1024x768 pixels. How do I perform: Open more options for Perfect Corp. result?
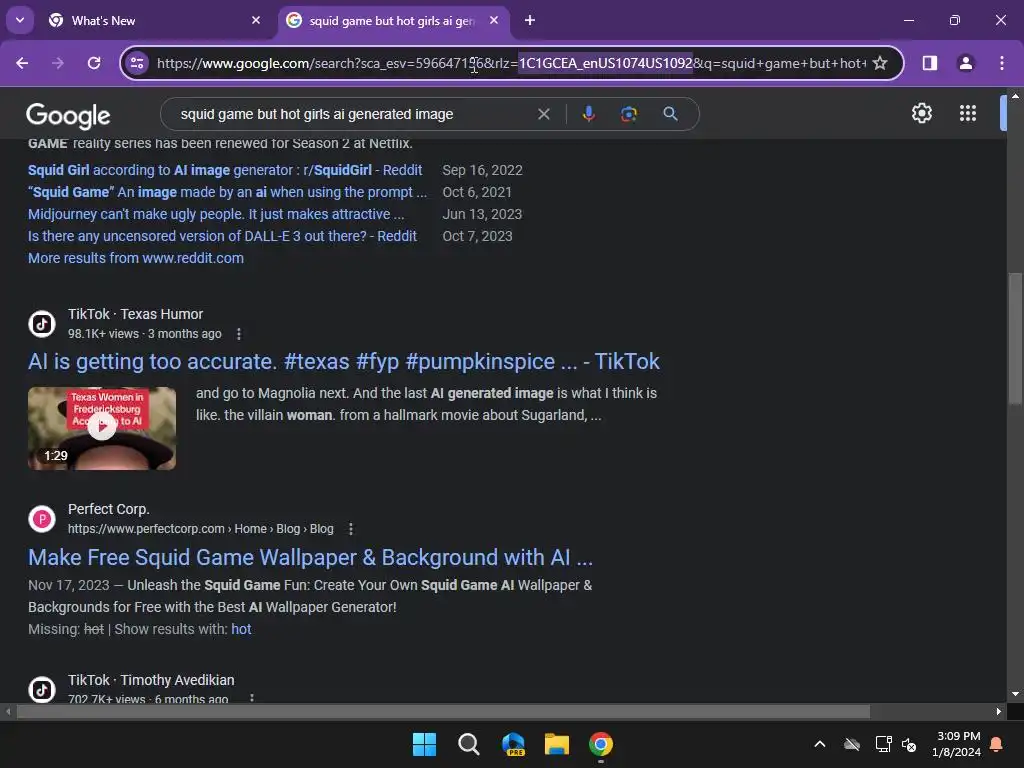(x=351, y=529)
